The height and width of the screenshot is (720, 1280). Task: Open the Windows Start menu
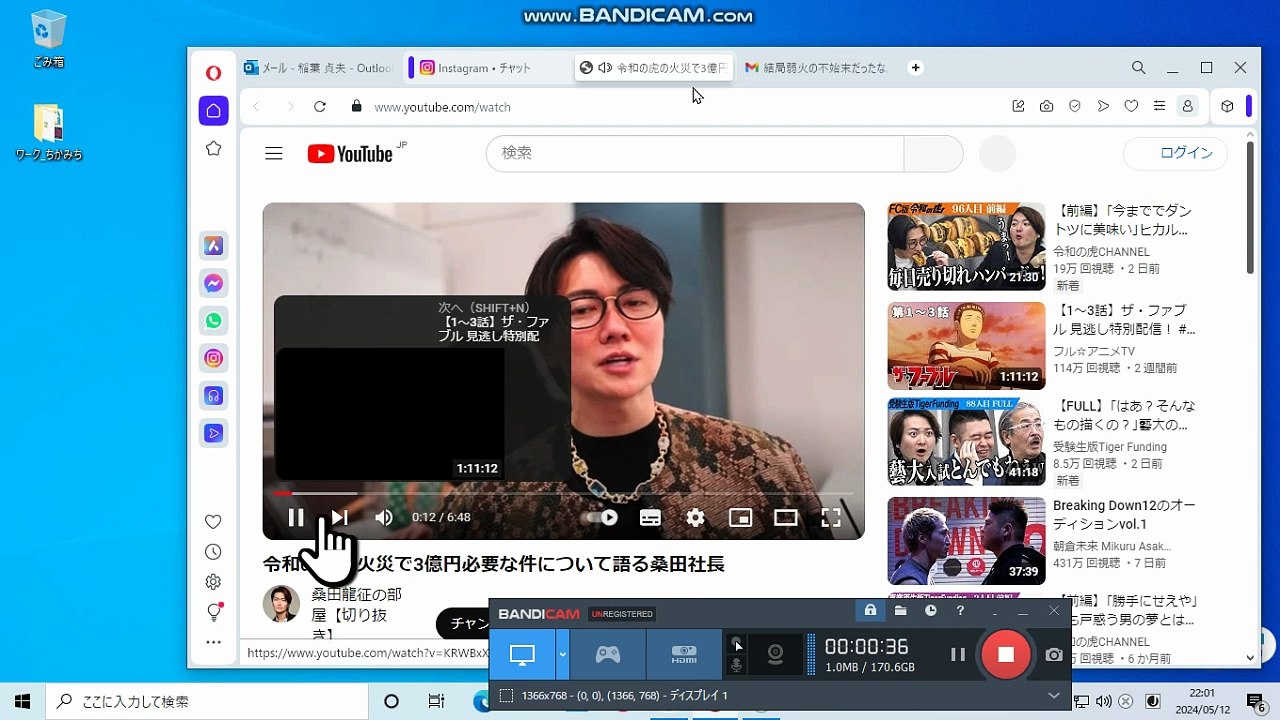22,701
